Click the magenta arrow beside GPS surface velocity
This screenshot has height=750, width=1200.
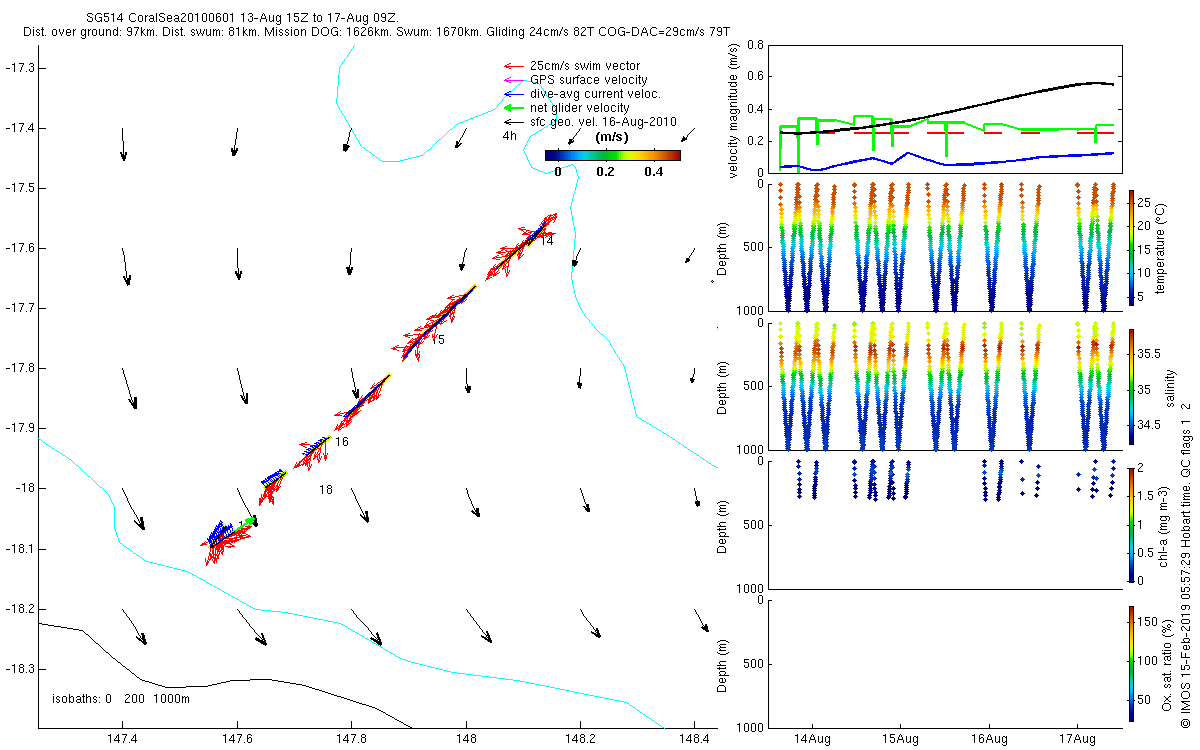(514, 80)
